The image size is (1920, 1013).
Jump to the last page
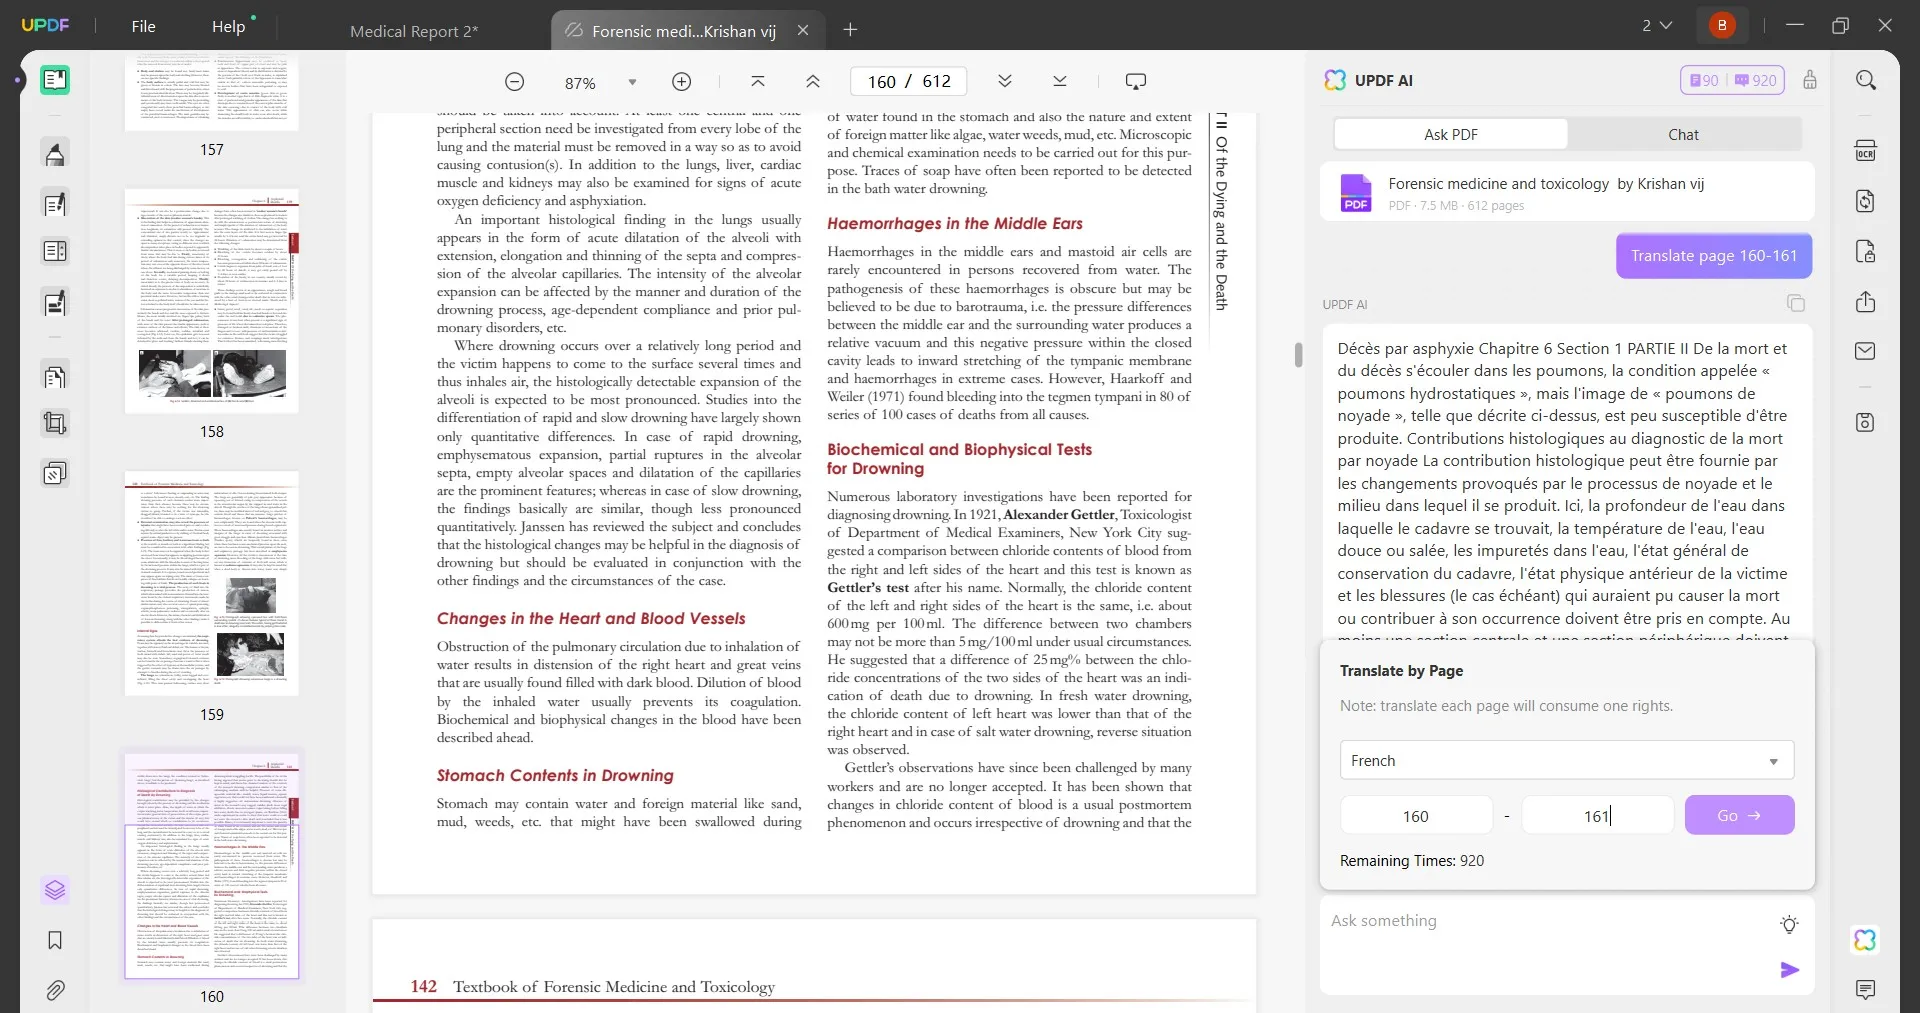pyautogui.click(x=1060, y=82)
